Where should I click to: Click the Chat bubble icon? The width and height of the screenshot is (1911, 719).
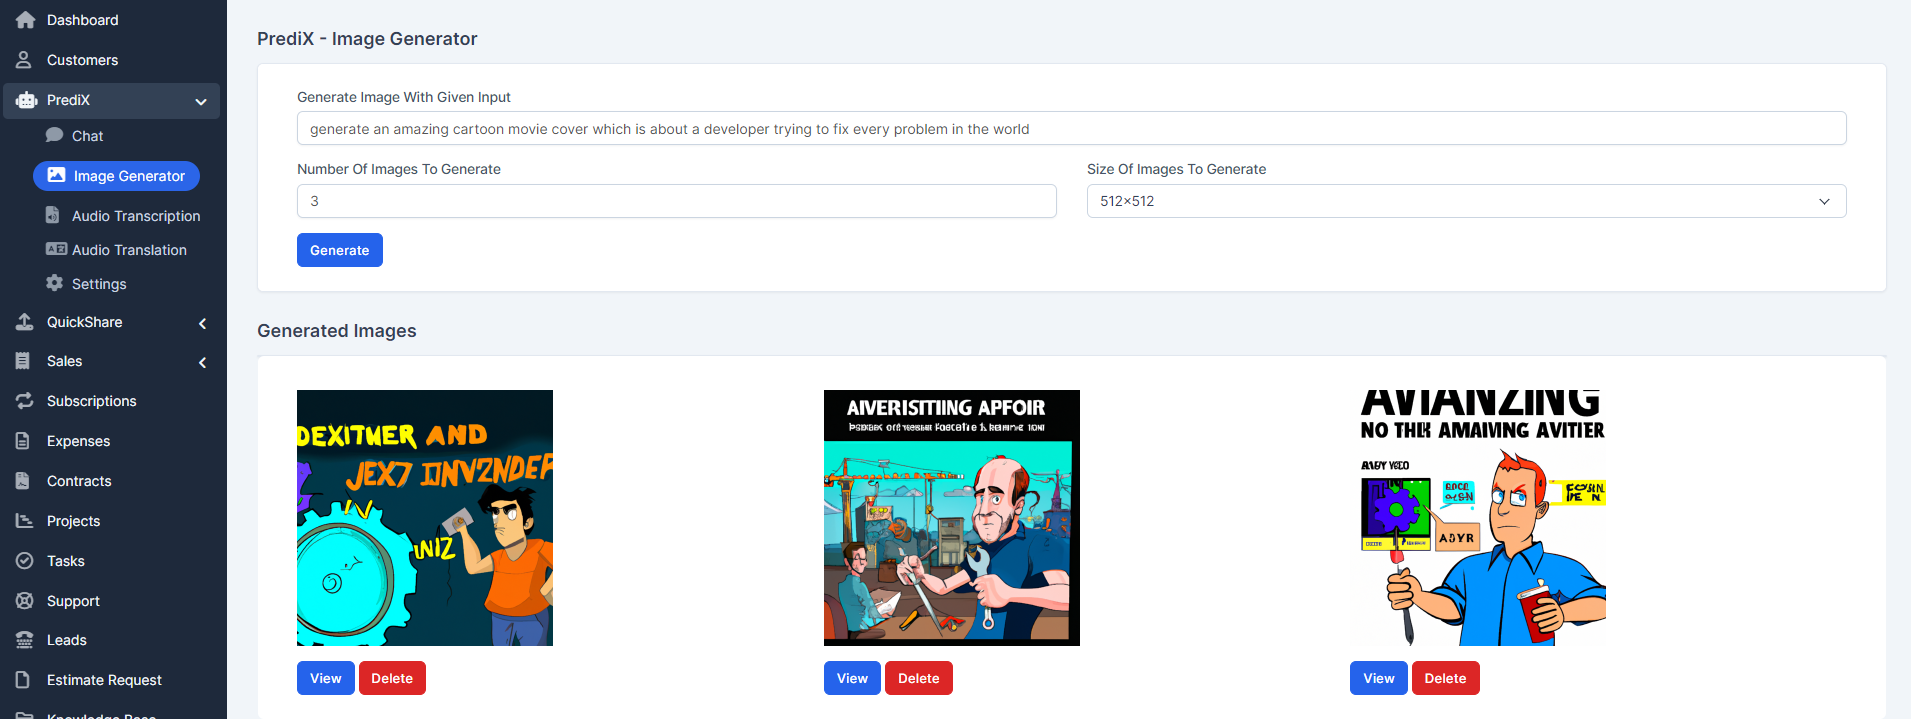click(x=54, y=135)
